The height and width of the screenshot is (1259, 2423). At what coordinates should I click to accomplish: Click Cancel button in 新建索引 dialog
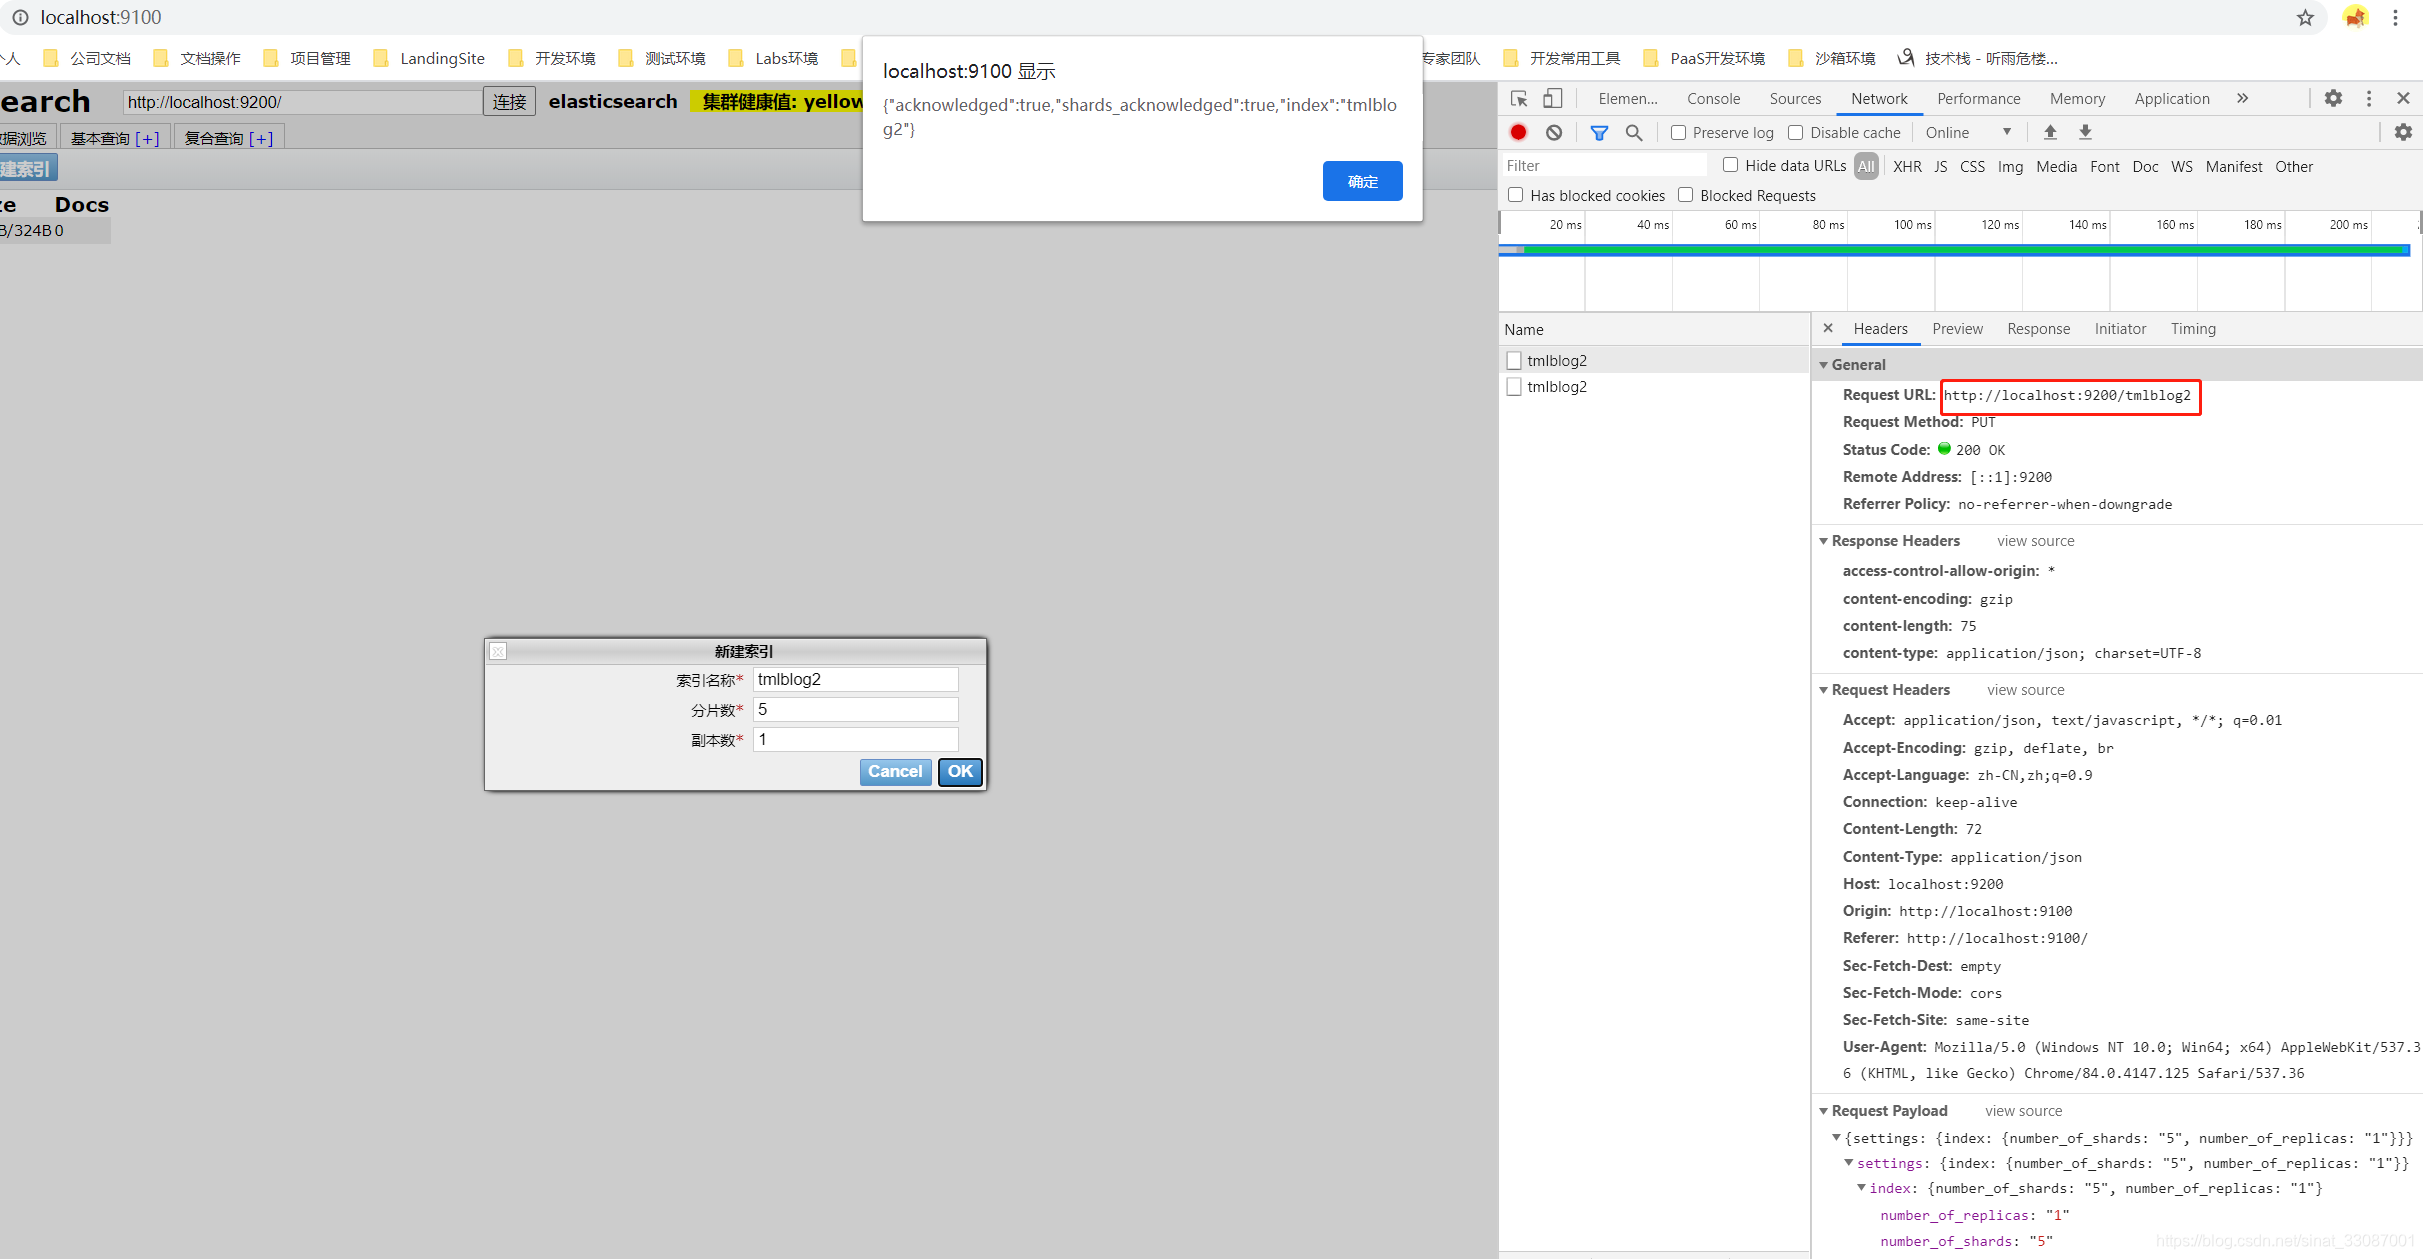click(894, 770)
